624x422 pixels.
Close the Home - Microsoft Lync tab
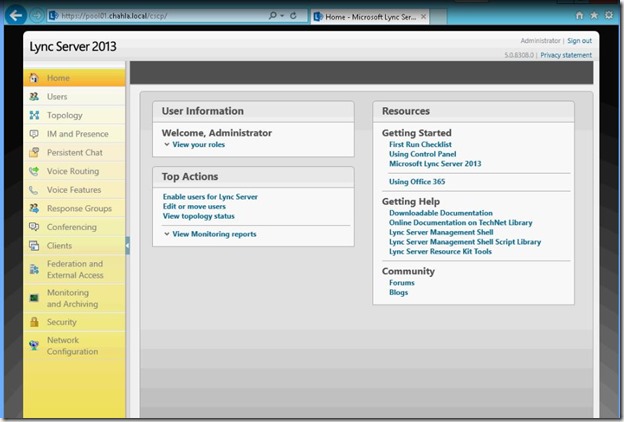[x=424, y=16]
